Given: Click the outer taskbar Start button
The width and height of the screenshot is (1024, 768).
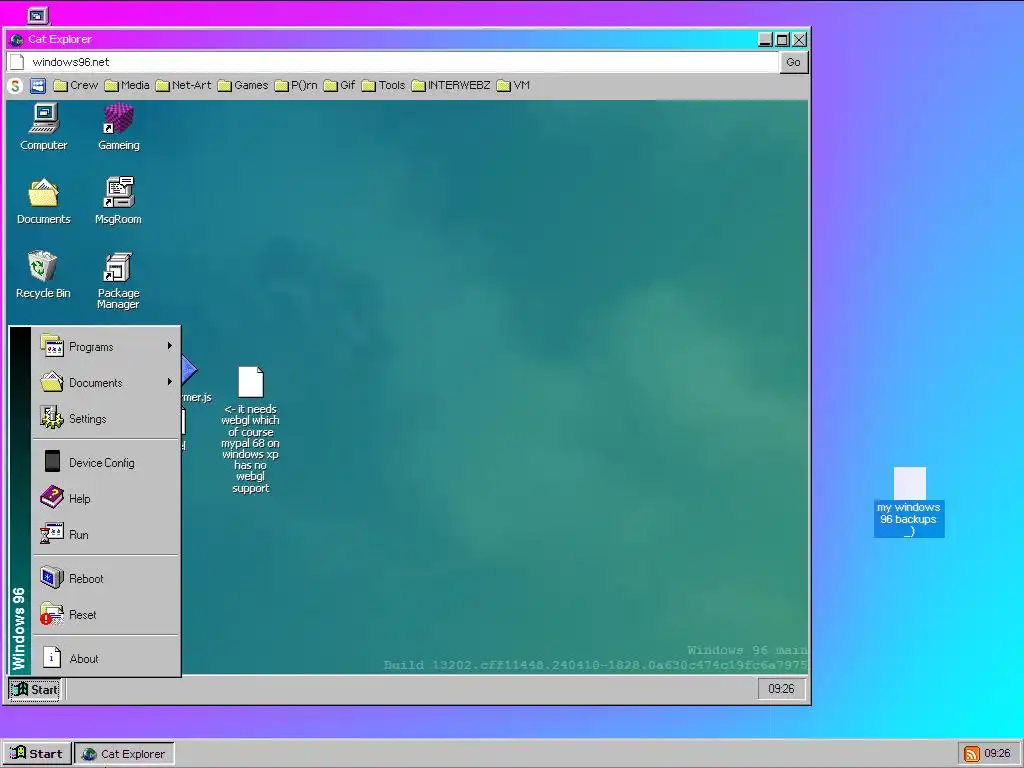Looking at the screenshot, I should pyautogui.click(x=36, y=754).
